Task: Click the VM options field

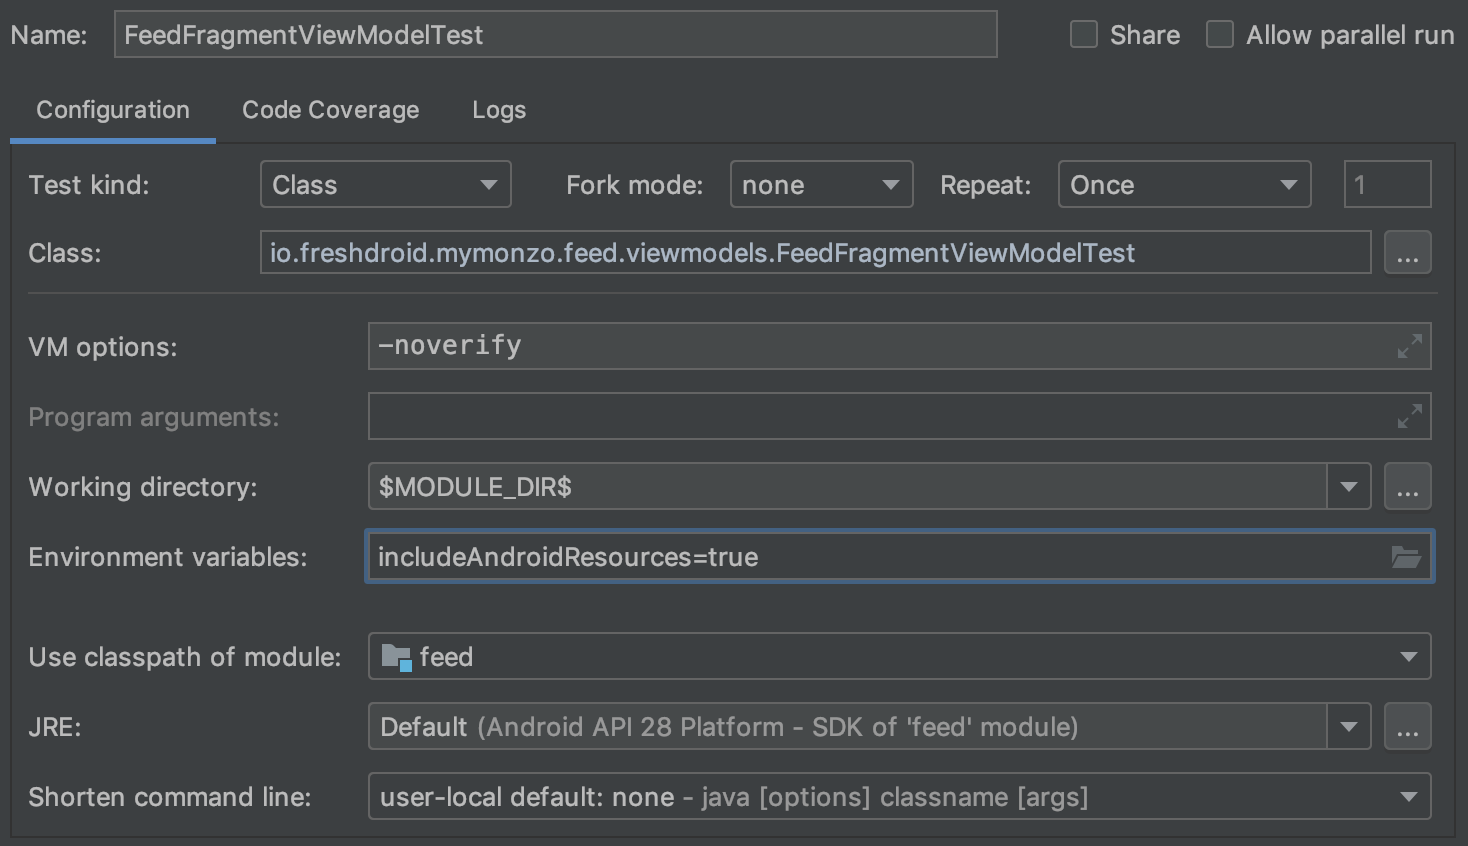Action: click(x=899, y=346)
